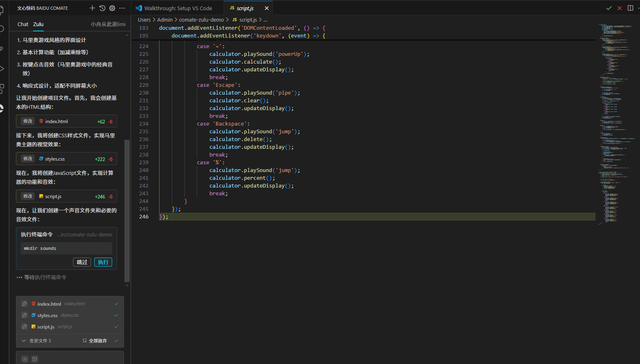Screen dimensions: 640x364
Task: Click the chat panel vertical scrollbar
Action: (127, 211)
